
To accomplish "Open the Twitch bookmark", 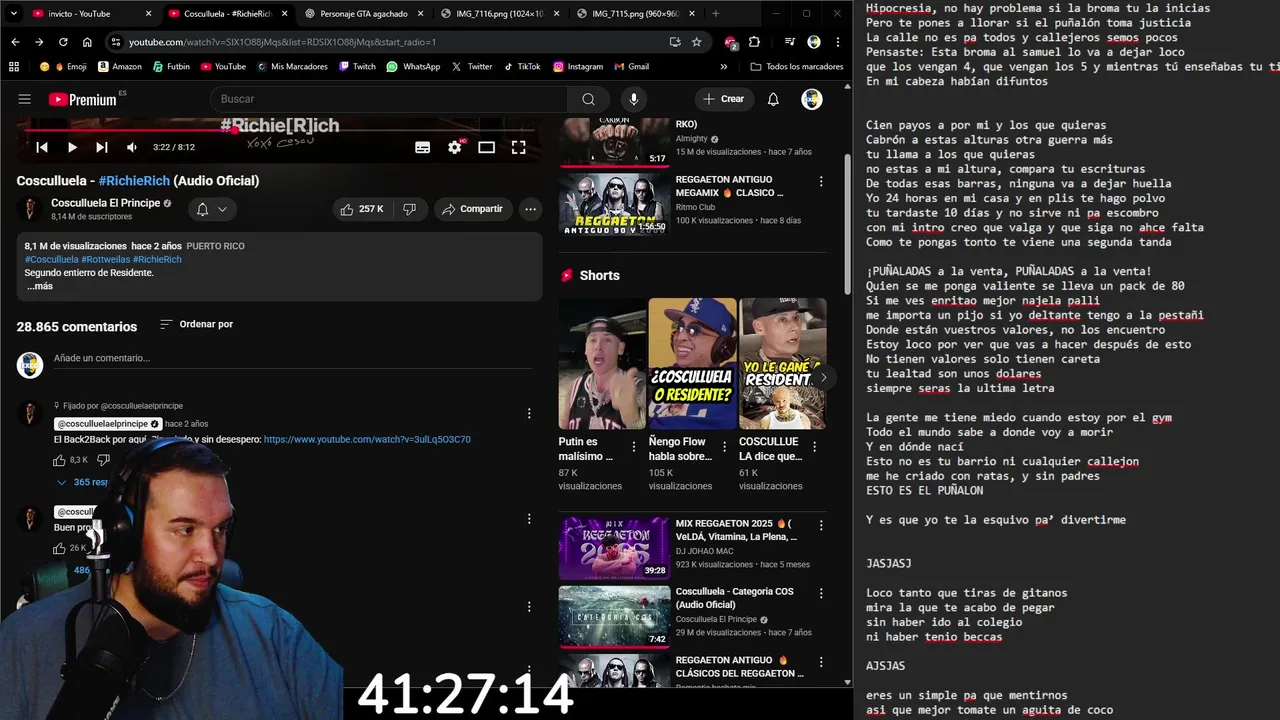I will tap(357, 66).
